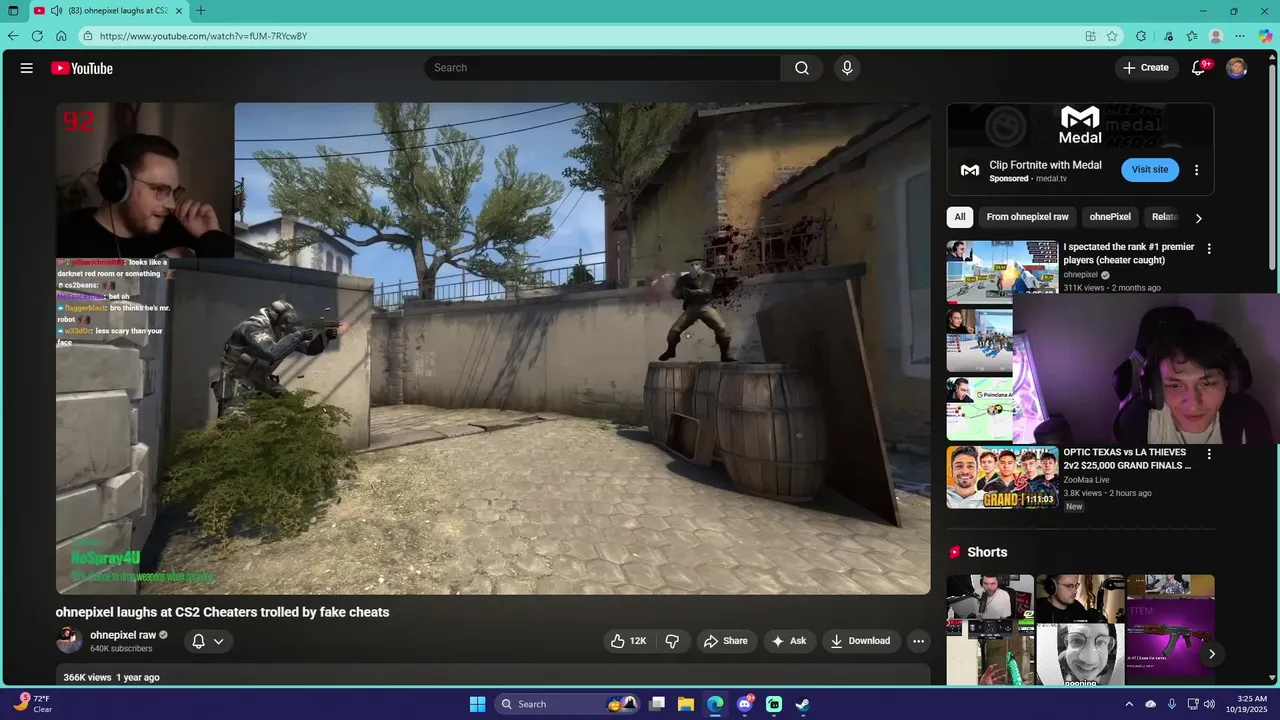Screen dimensions: 1280x720
Task: Select the From ohnepixel raw chip
Action: (1027, 217)
